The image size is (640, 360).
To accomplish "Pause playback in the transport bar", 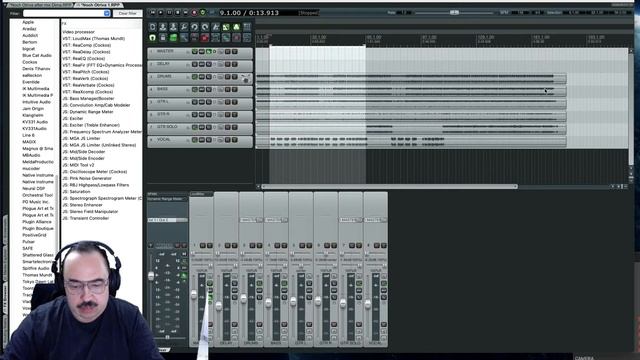I will pos(169,13).
